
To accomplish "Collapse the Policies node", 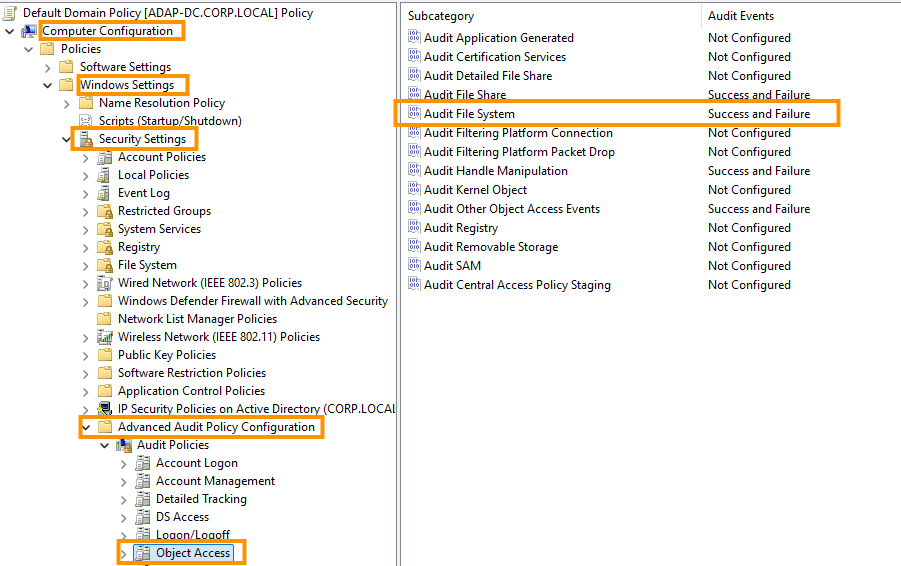I will tap(29, 49).
